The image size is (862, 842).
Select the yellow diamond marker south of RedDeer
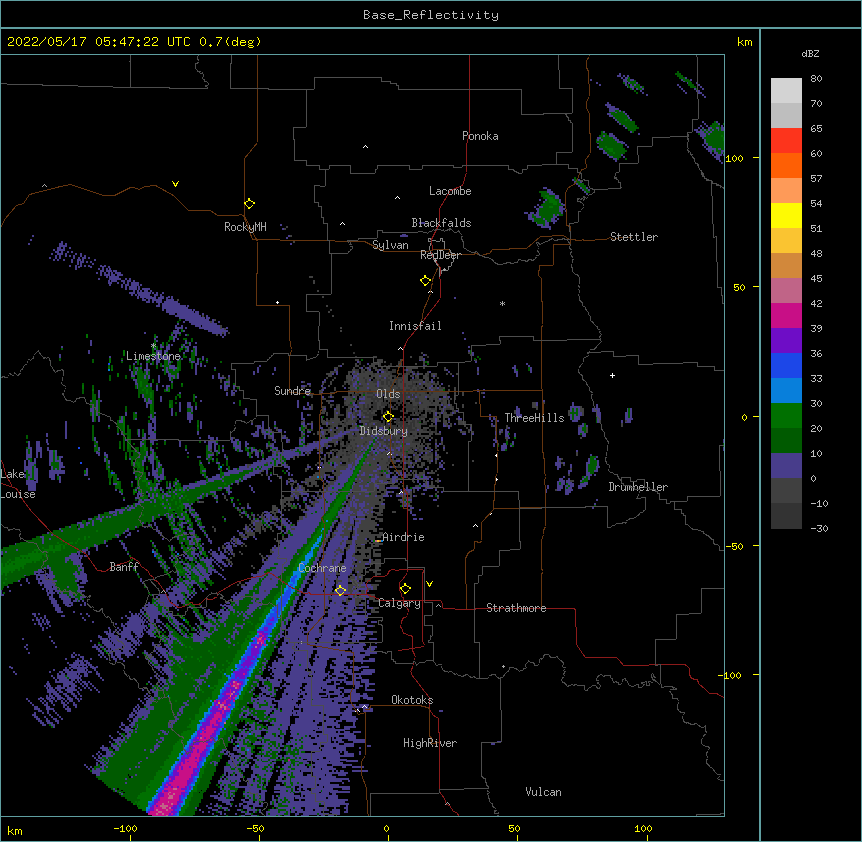click(x=425, y=281)
